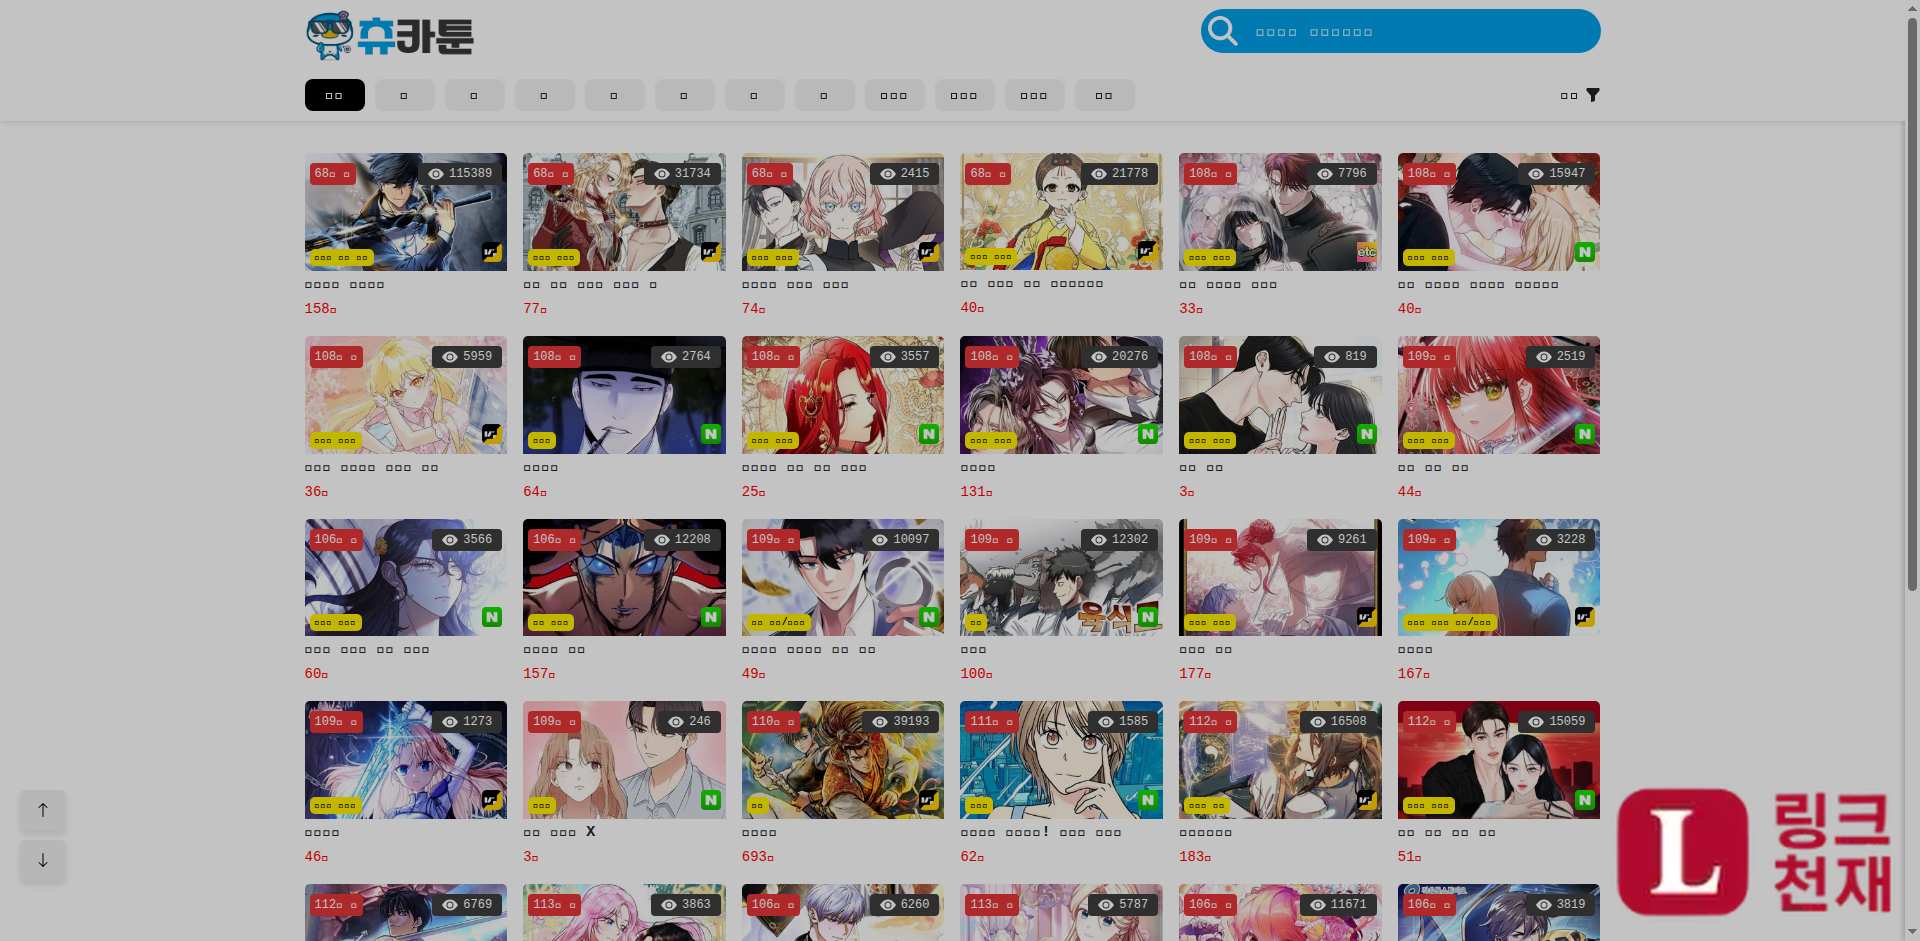Open the site logo with the penguin mascot

click(390, 36)
